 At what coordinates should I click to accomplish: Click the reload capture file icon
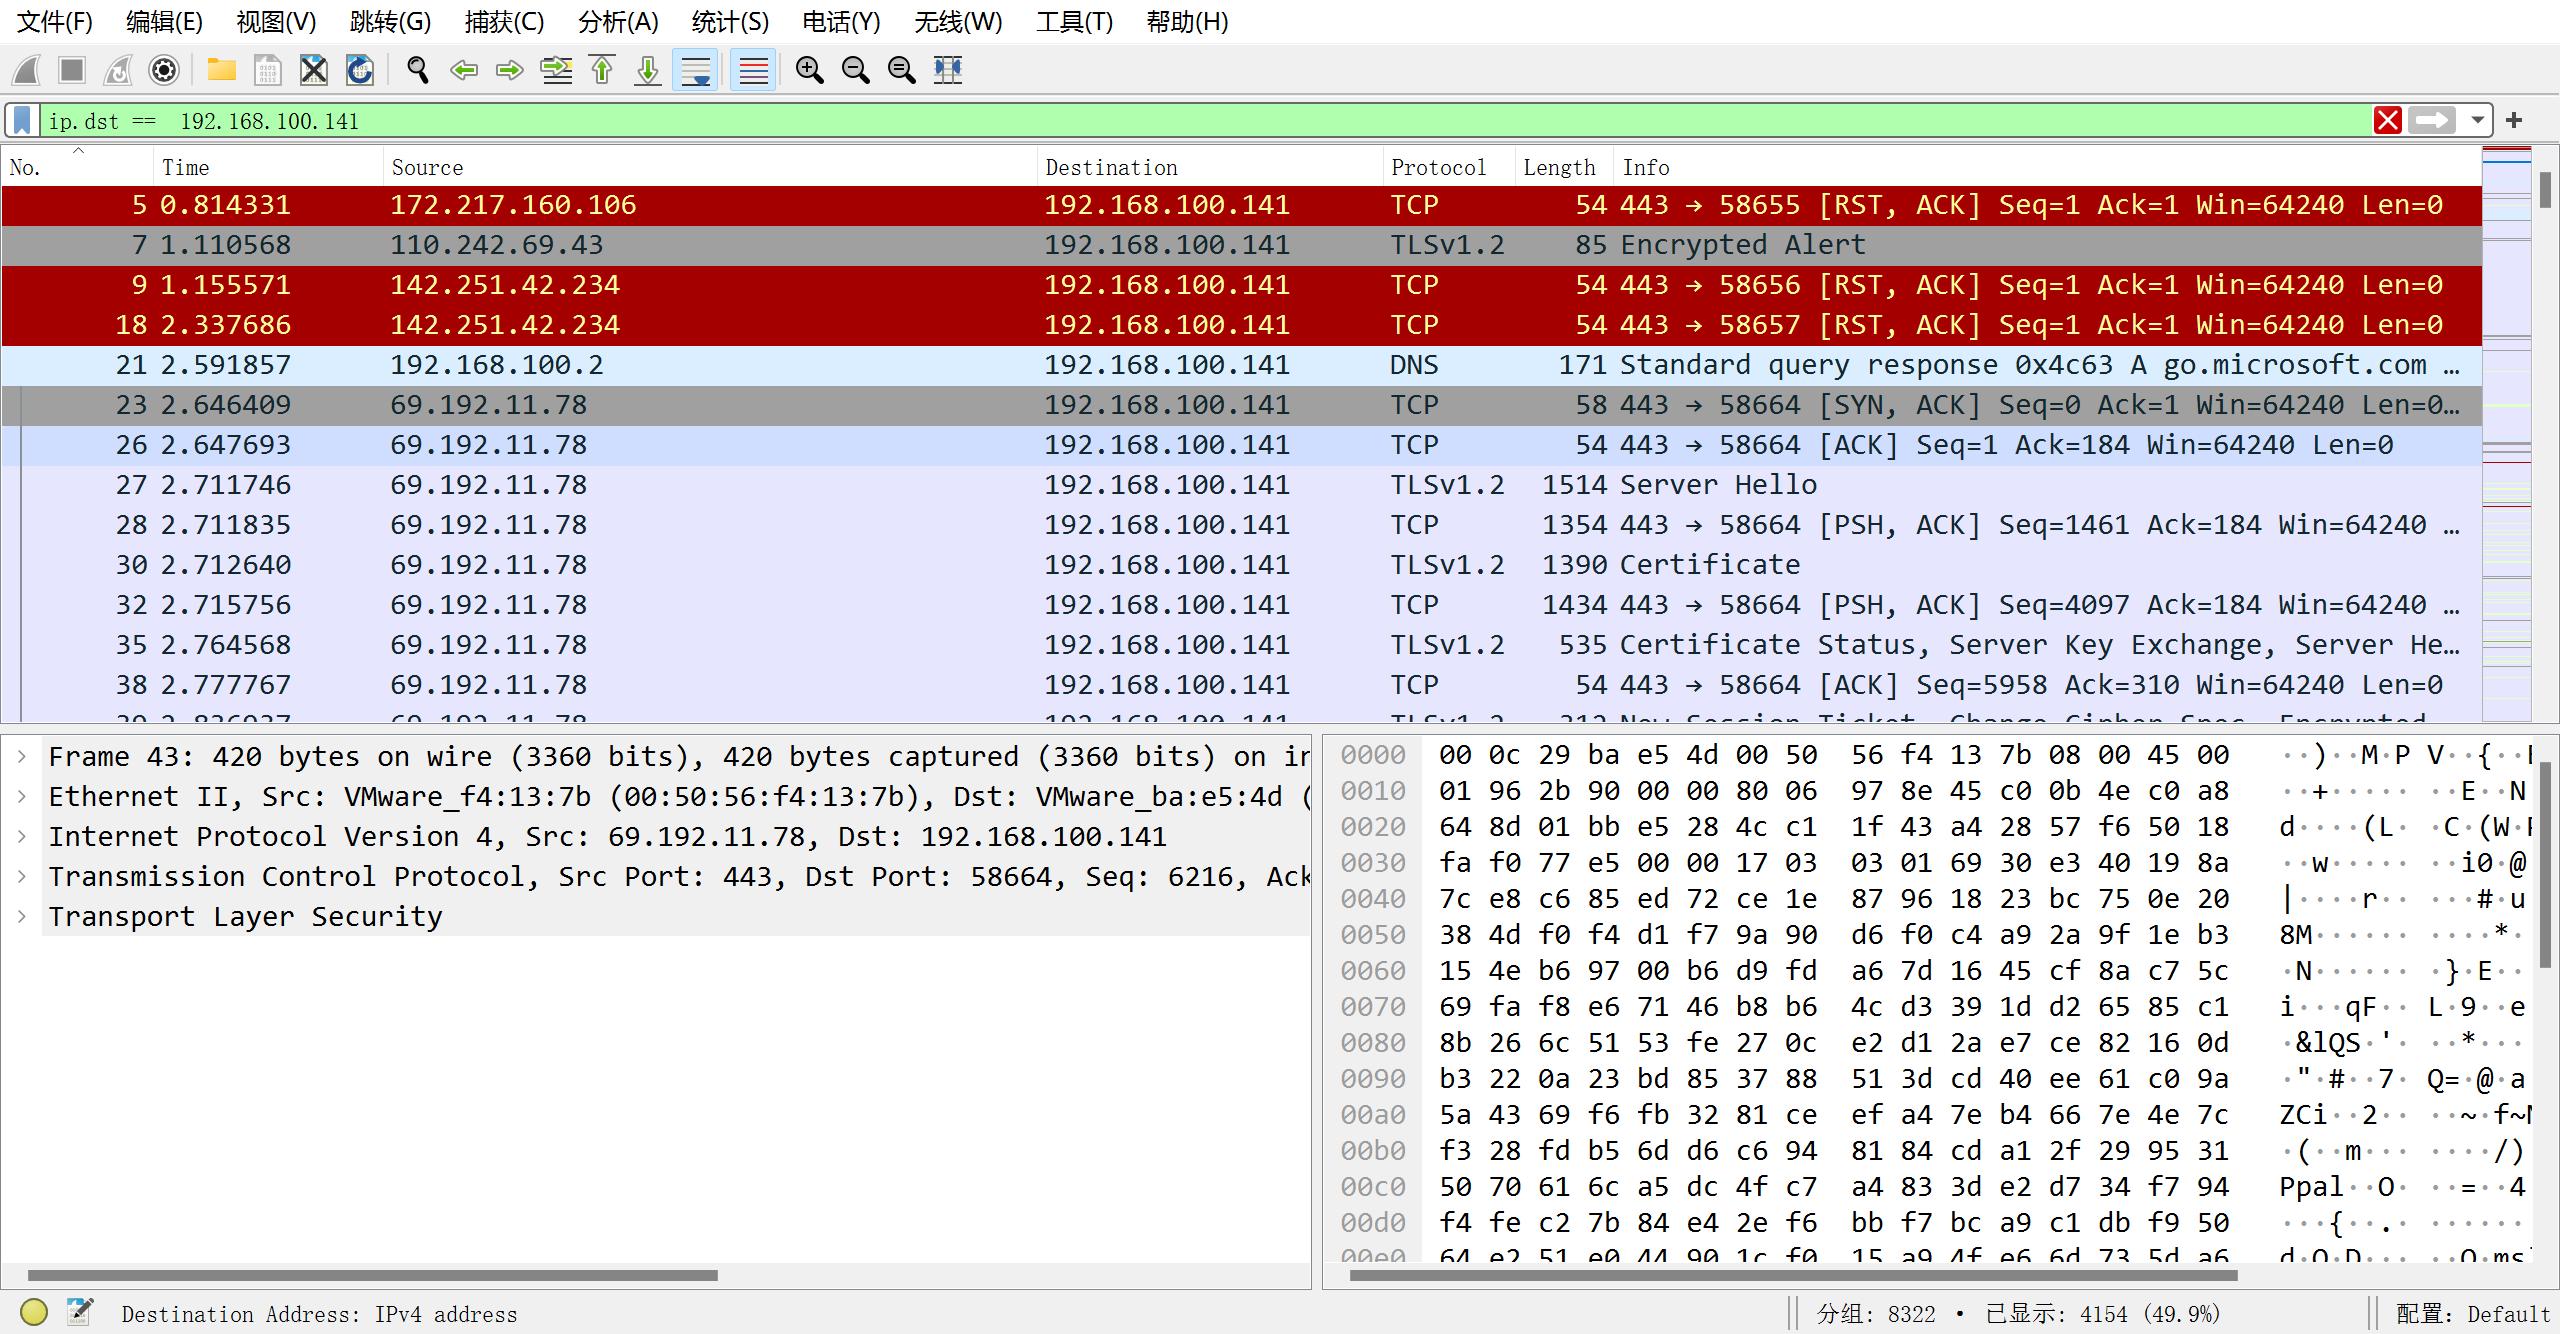coord(360,70)
